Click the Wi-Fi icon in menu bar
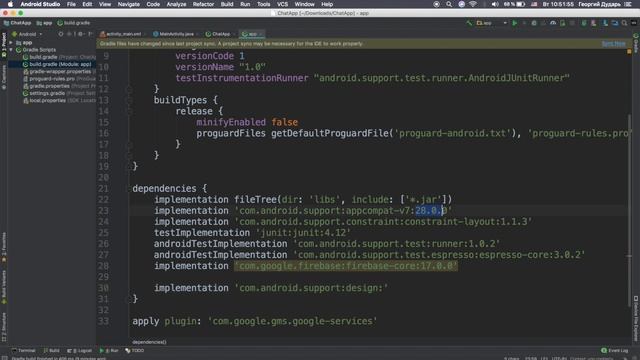 473,4
